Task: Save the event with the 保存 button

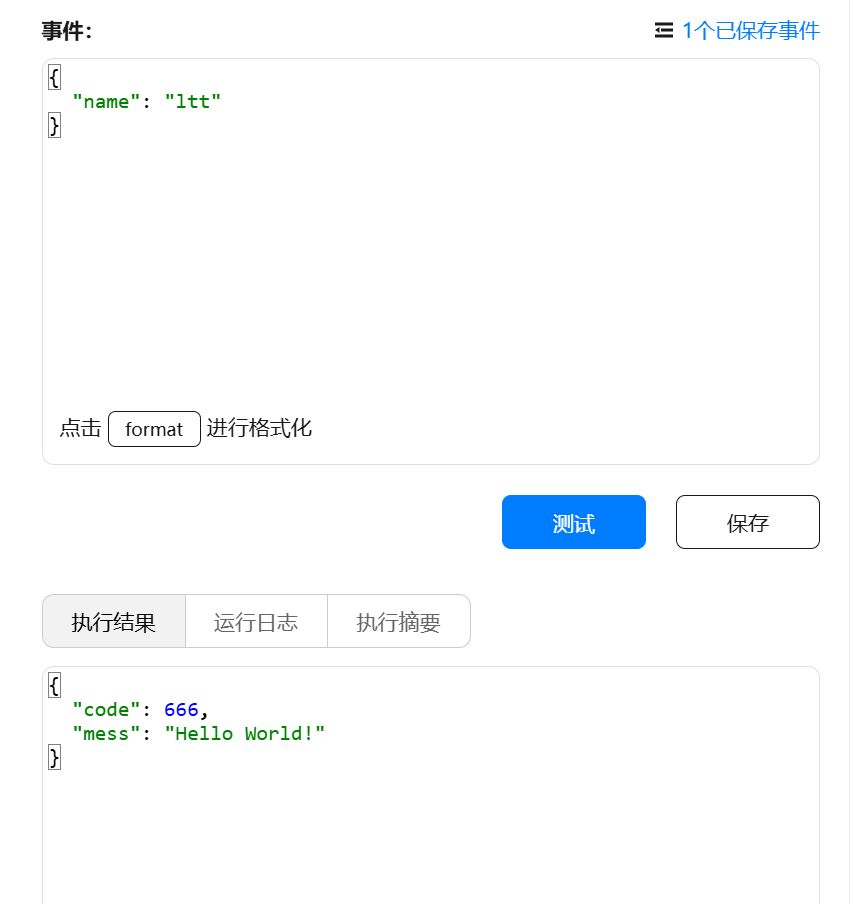Action: pyautogui.click(x=748, y=522)
